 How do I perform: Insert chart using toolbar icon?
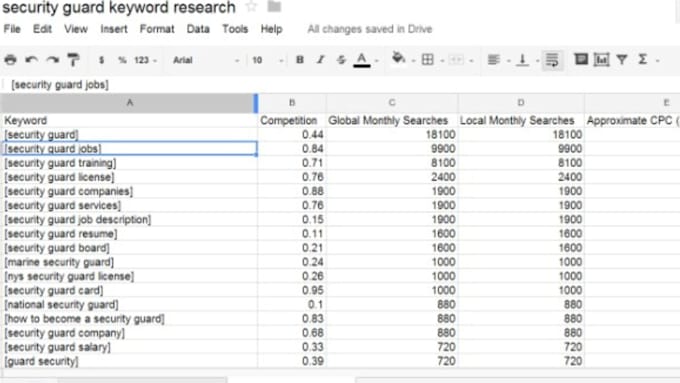[x=602, y=60]
